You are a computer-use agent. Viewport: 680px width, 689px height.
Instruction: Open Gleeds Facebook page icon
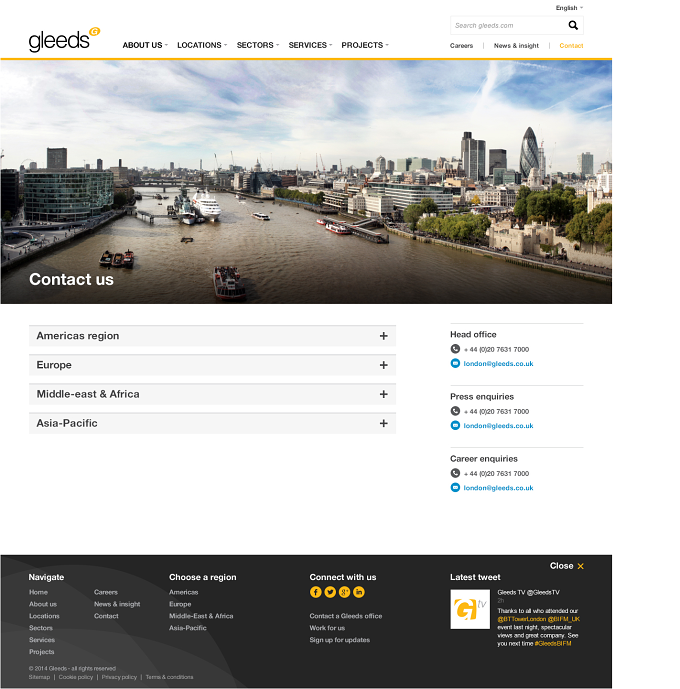[315, 592]
